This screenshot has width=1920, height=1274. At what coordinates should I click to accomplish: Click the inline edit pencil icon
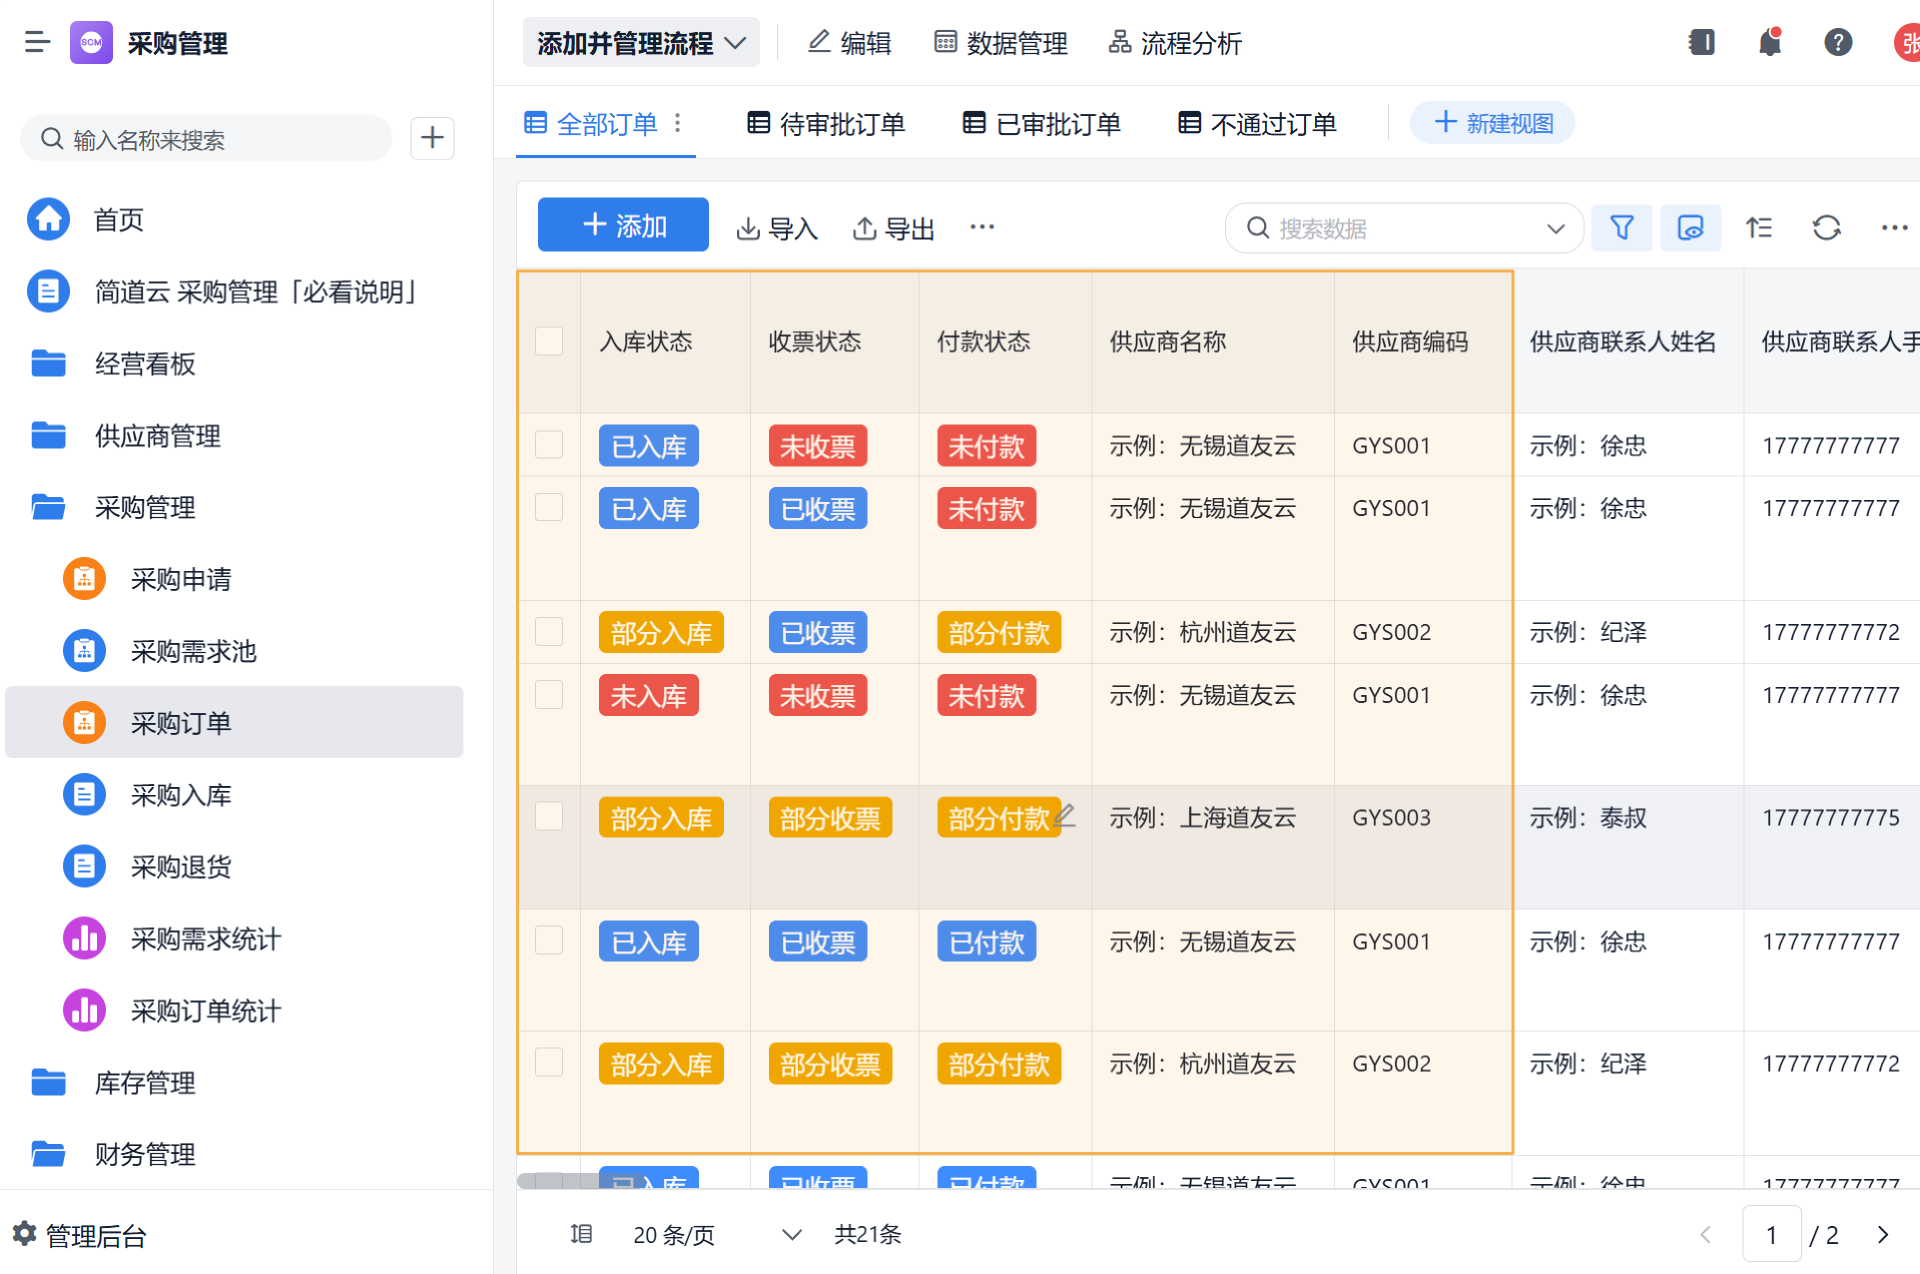1065,815
